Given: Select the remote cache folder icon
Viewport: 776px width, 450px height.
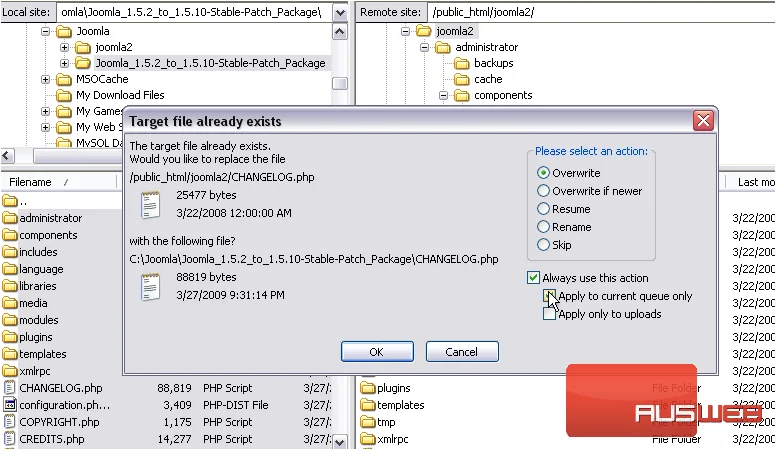Looking at the screenshot, I should [x=462, y=79].
